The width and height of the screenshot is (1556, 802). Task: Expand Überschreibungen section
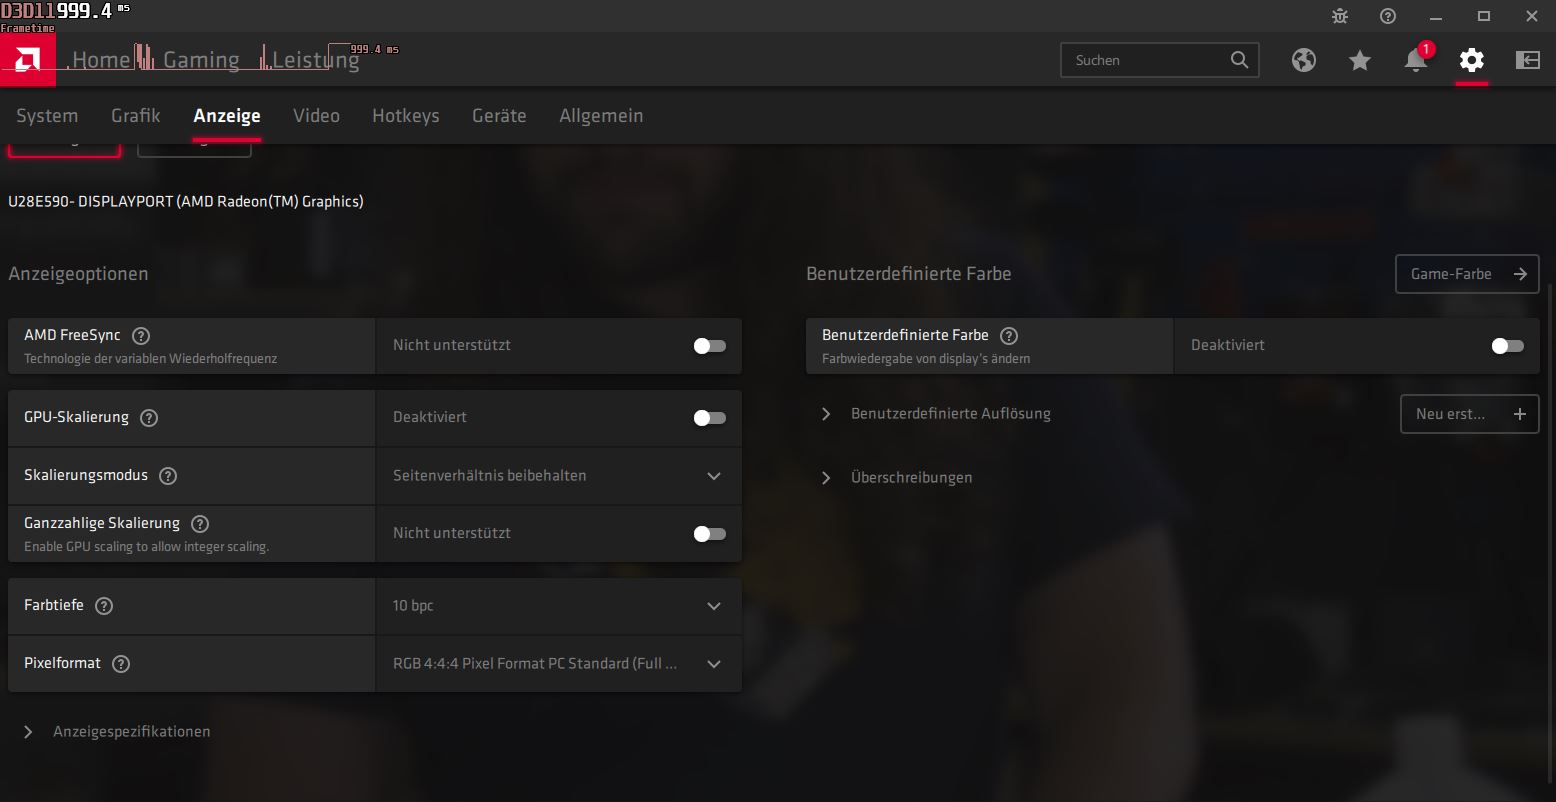tap(897, 478)
